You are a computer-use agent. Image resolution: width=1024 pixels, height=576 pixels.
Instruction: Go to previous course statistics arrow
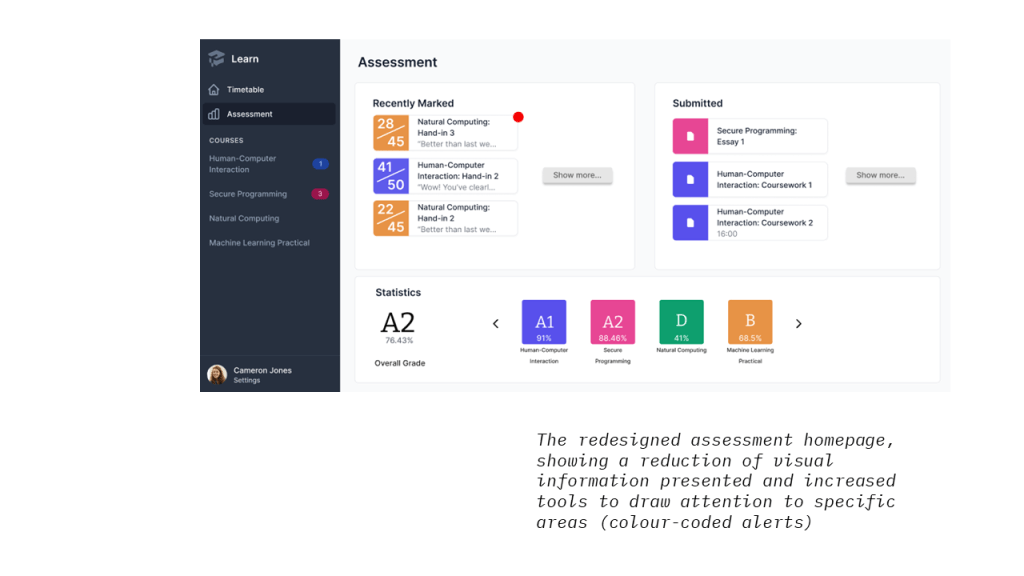(496, 324)
